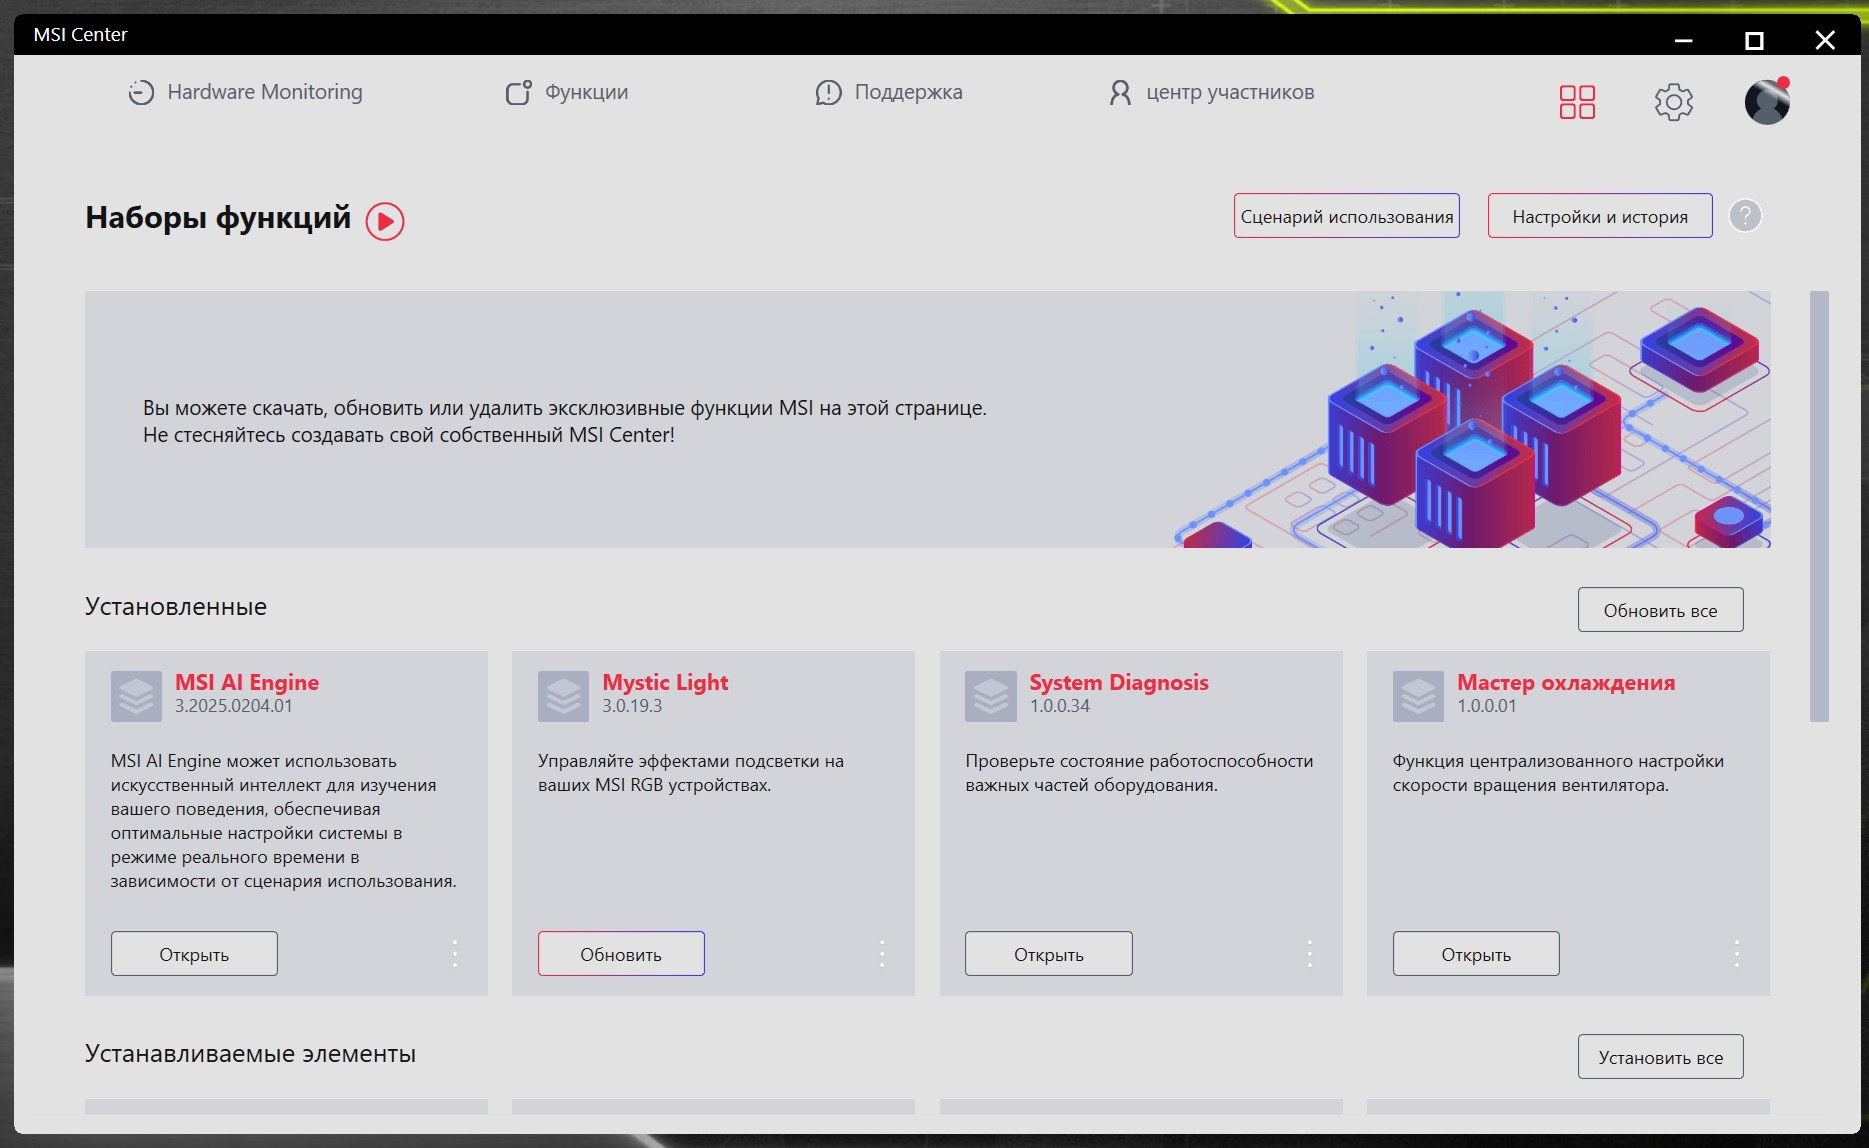This screenshot has width=1869, height=1148.
Task: Go to центр участников tab
Action: pos(1211,92)
